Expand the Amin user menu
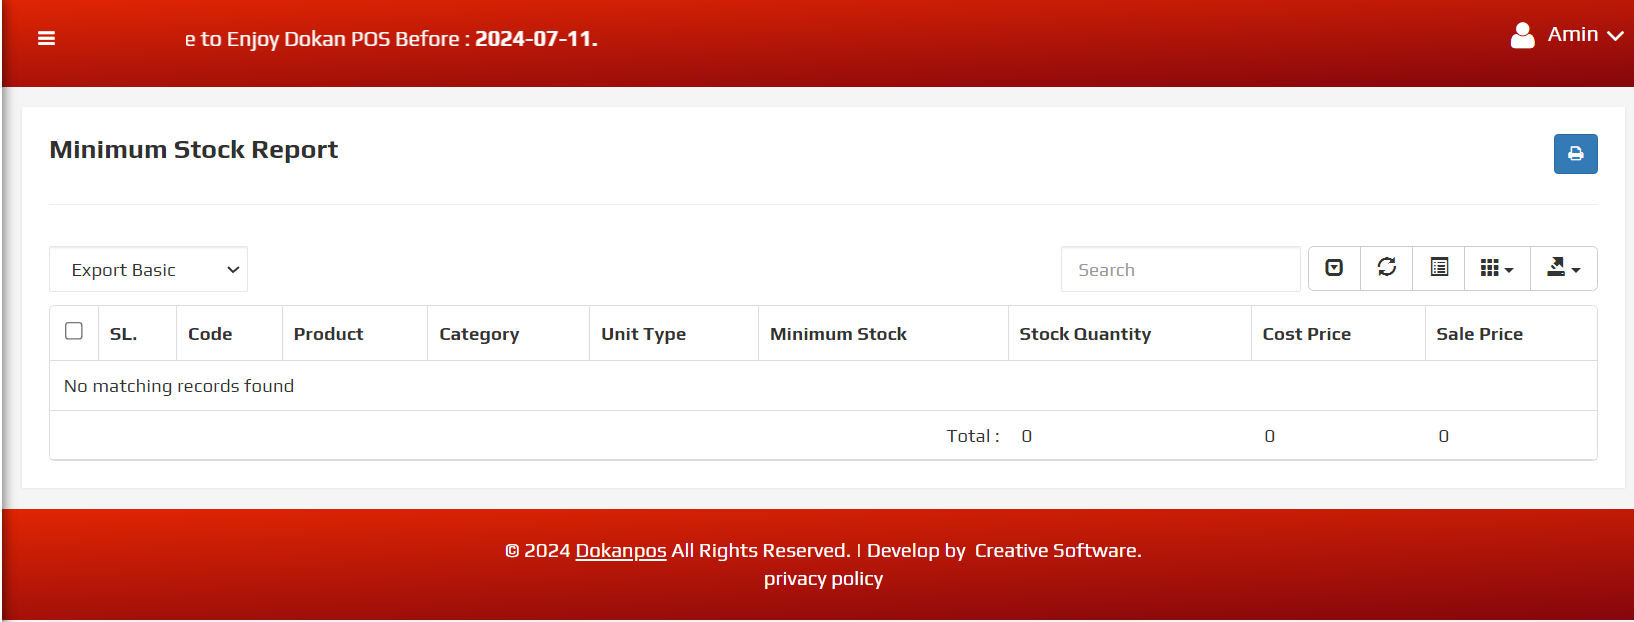Image resolution: width=1634 pixels, height=622 pixels. point(1585,35)
